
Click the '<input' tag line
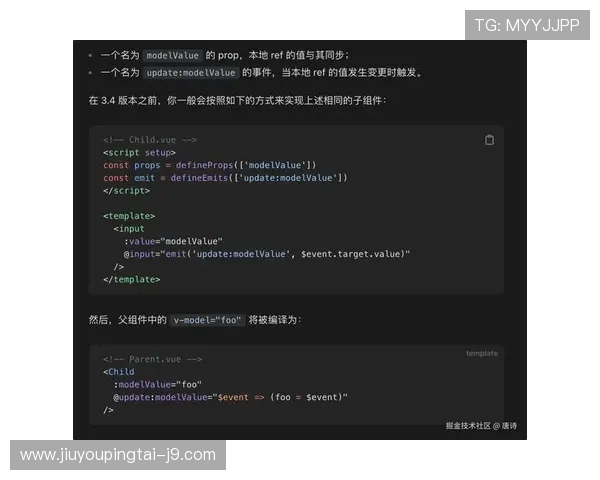pyautogui.click(x=129, y=229)
